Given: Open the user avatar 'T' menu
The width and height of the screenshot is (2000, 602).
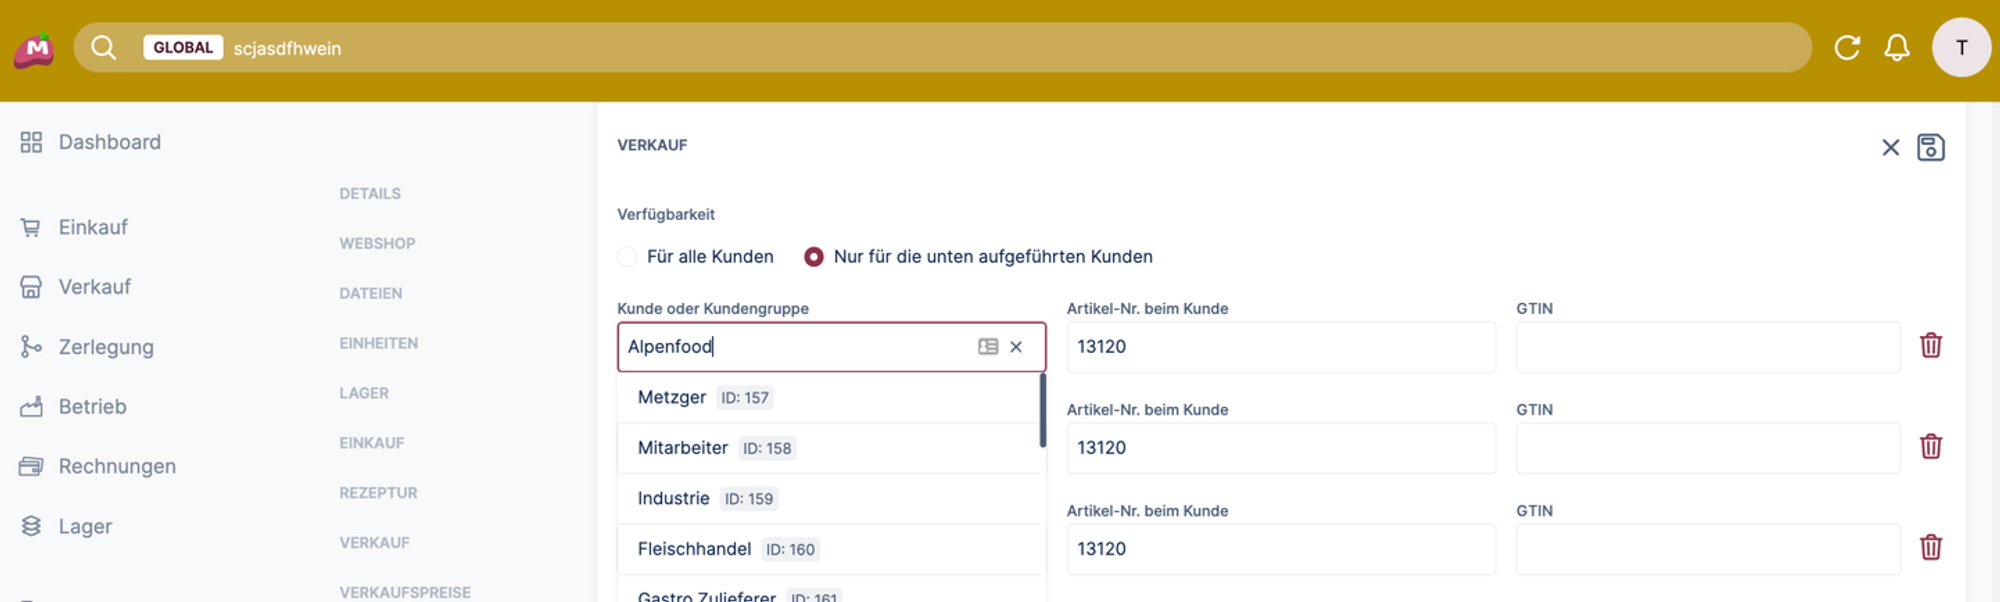Looking at the screenshot, I should coord(1960,48).
